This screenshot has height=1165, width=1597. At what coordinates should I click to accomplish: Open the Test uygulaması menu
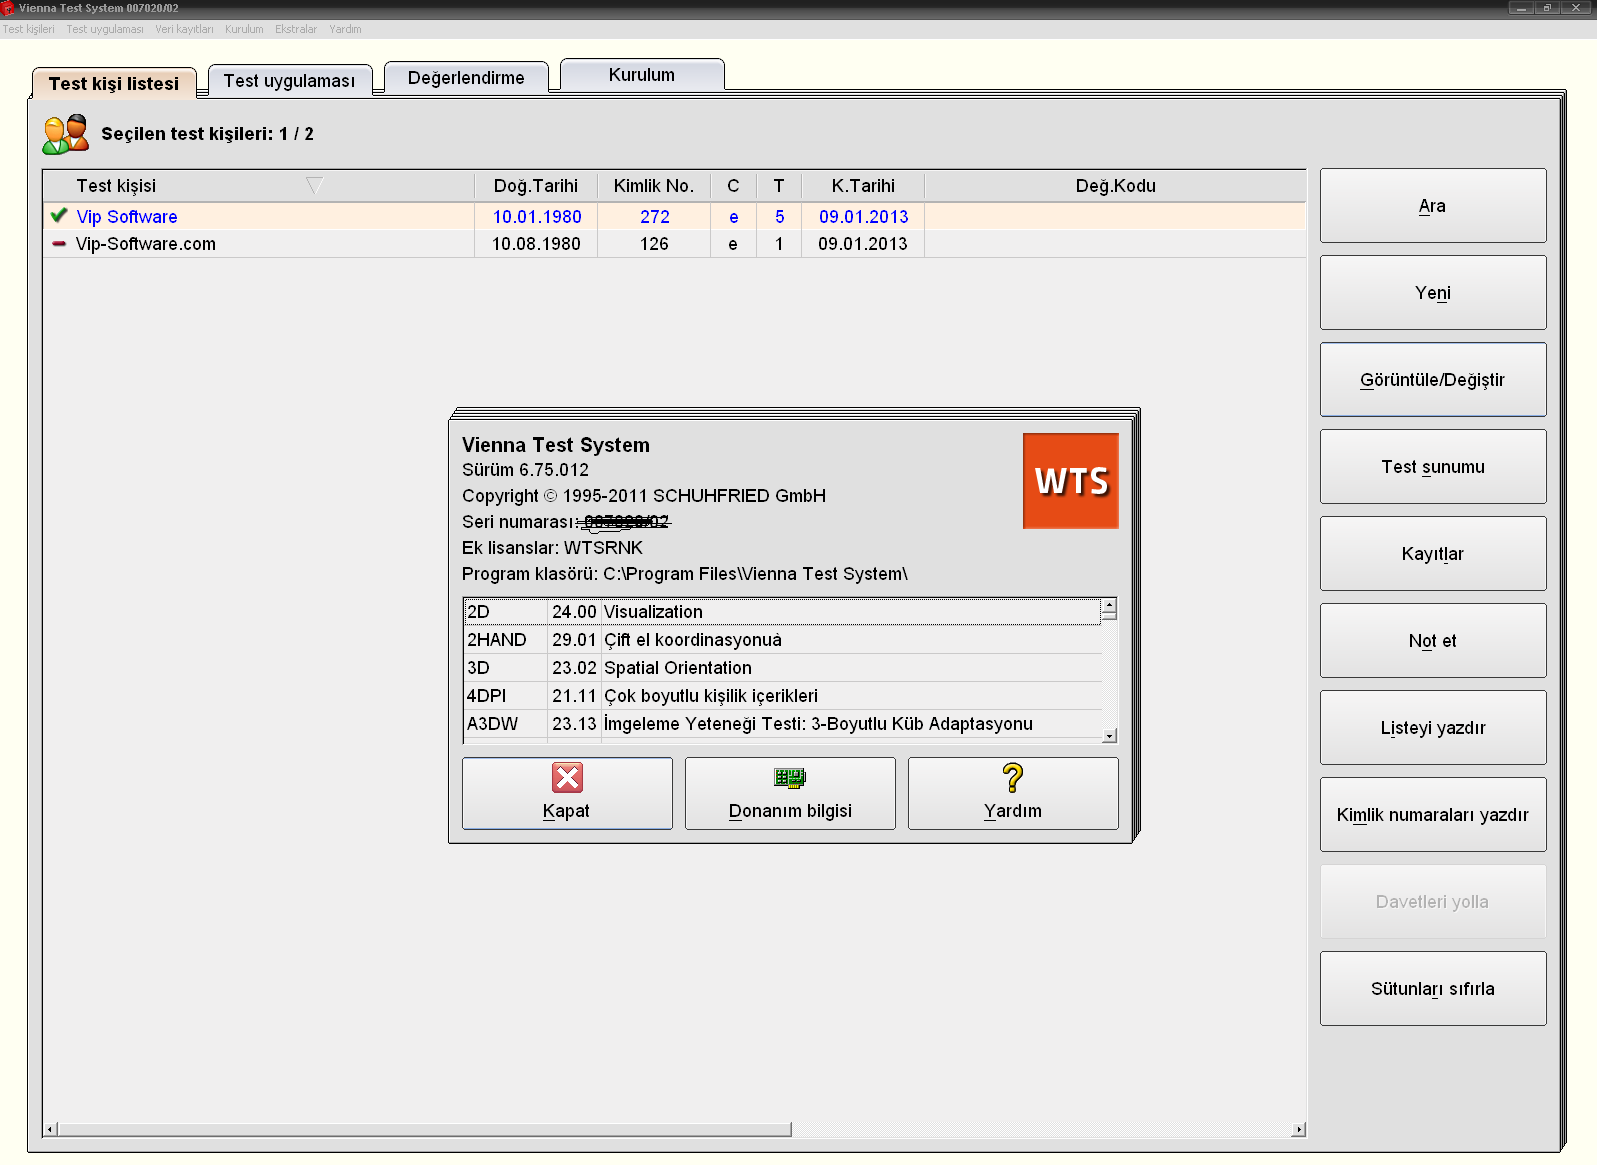pyautogui.click(x=105, y=29)
